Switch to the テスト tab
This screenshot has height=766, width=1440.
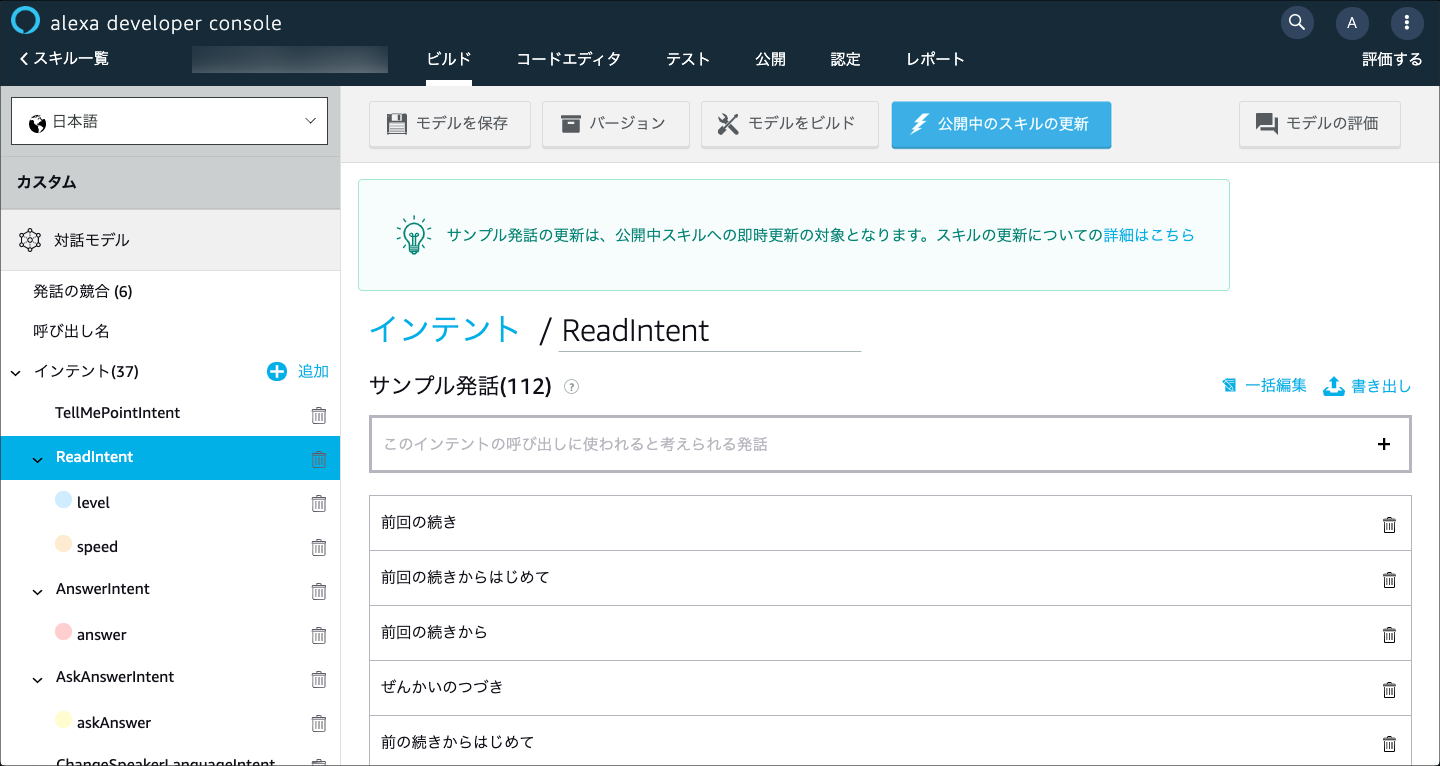(688, 59)
